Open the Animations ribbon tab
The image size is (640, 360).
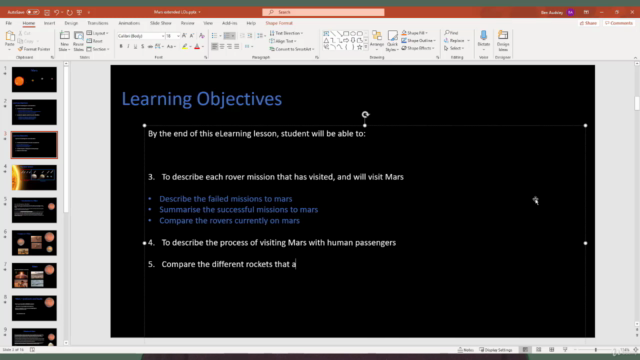[x=129, y=23]
